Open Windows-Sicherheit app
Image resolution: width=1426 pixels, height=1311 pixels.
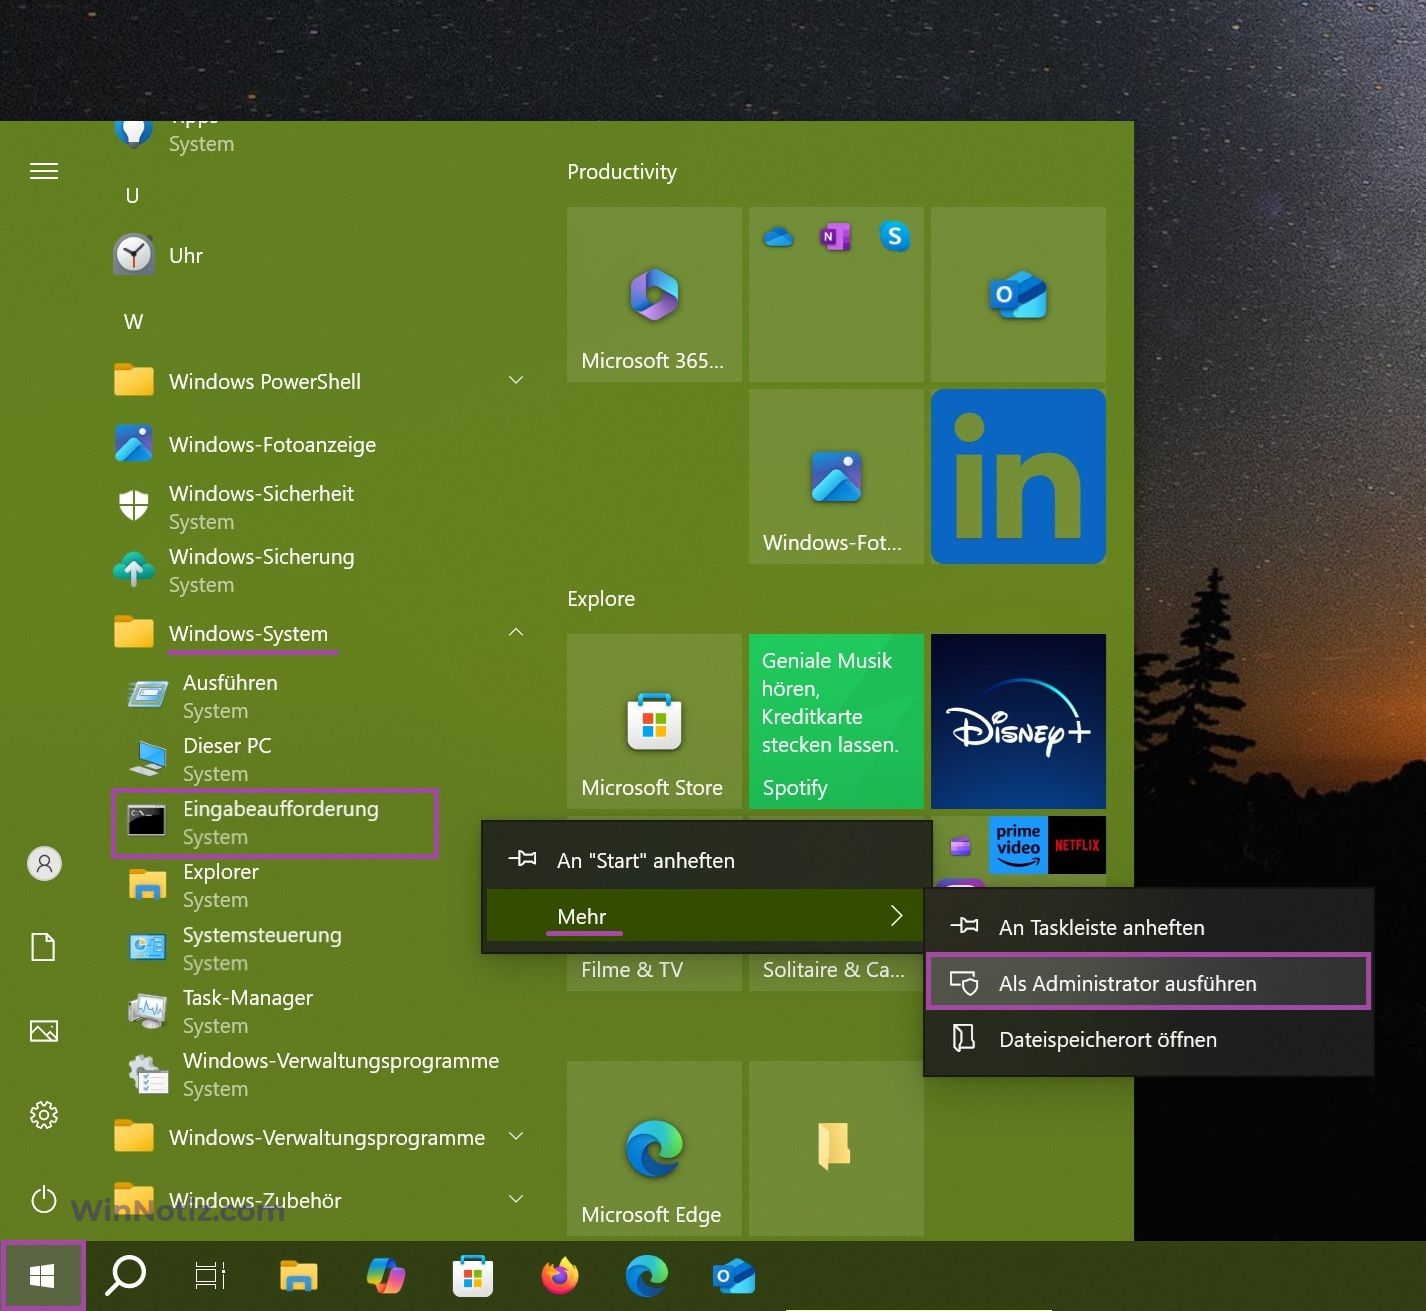click(320, 508)
